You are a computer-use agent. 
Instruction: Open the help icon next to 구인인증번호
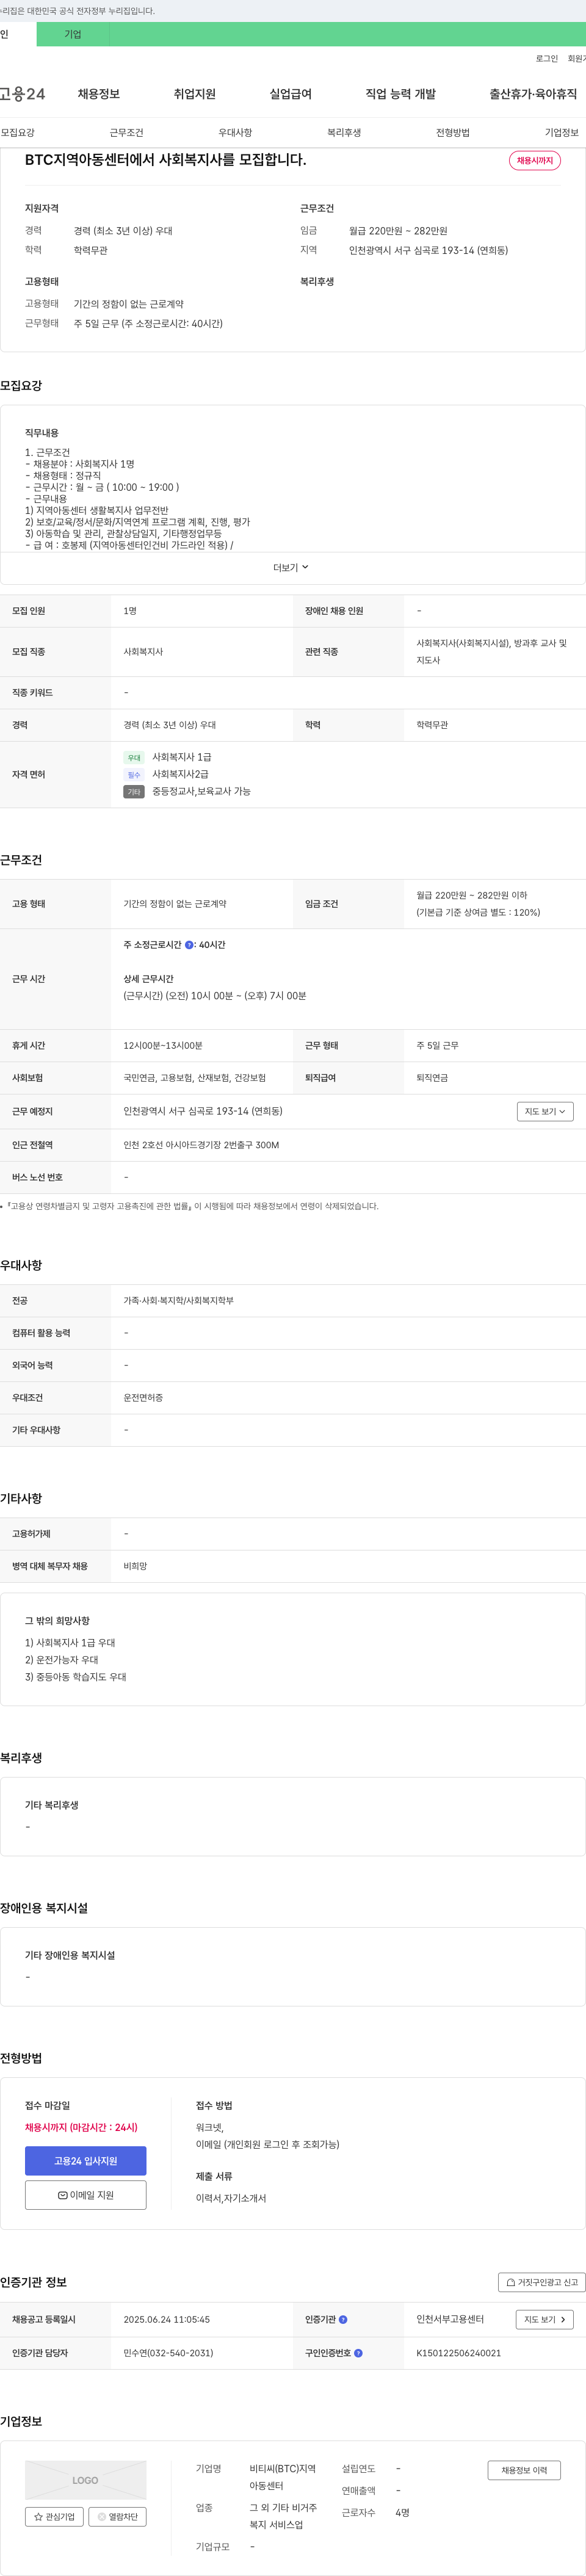(x=358, y=2353)
